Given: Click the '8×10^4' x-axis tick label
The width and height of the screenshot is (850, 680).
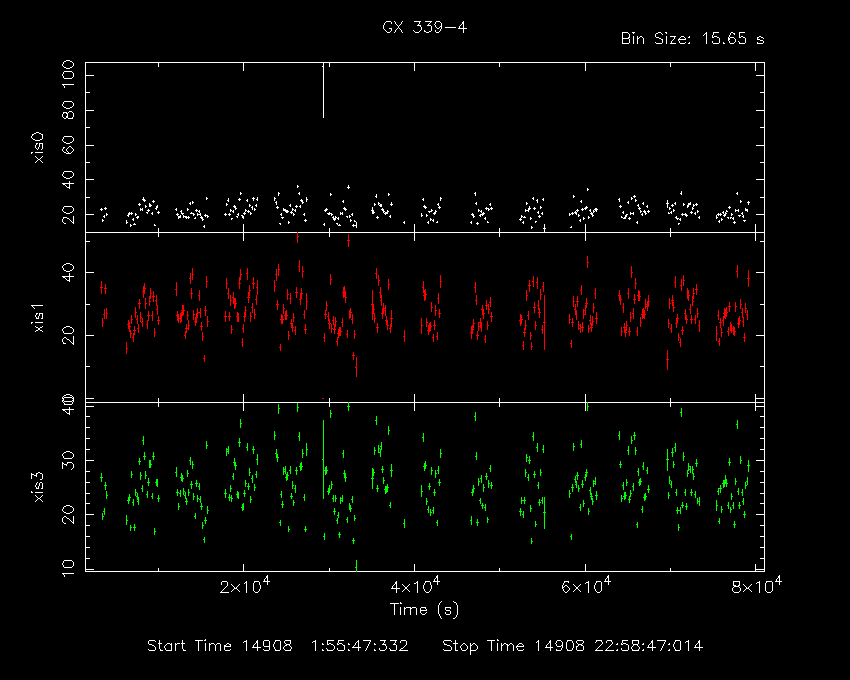Looking at the screenshot, I should (757, 586).
